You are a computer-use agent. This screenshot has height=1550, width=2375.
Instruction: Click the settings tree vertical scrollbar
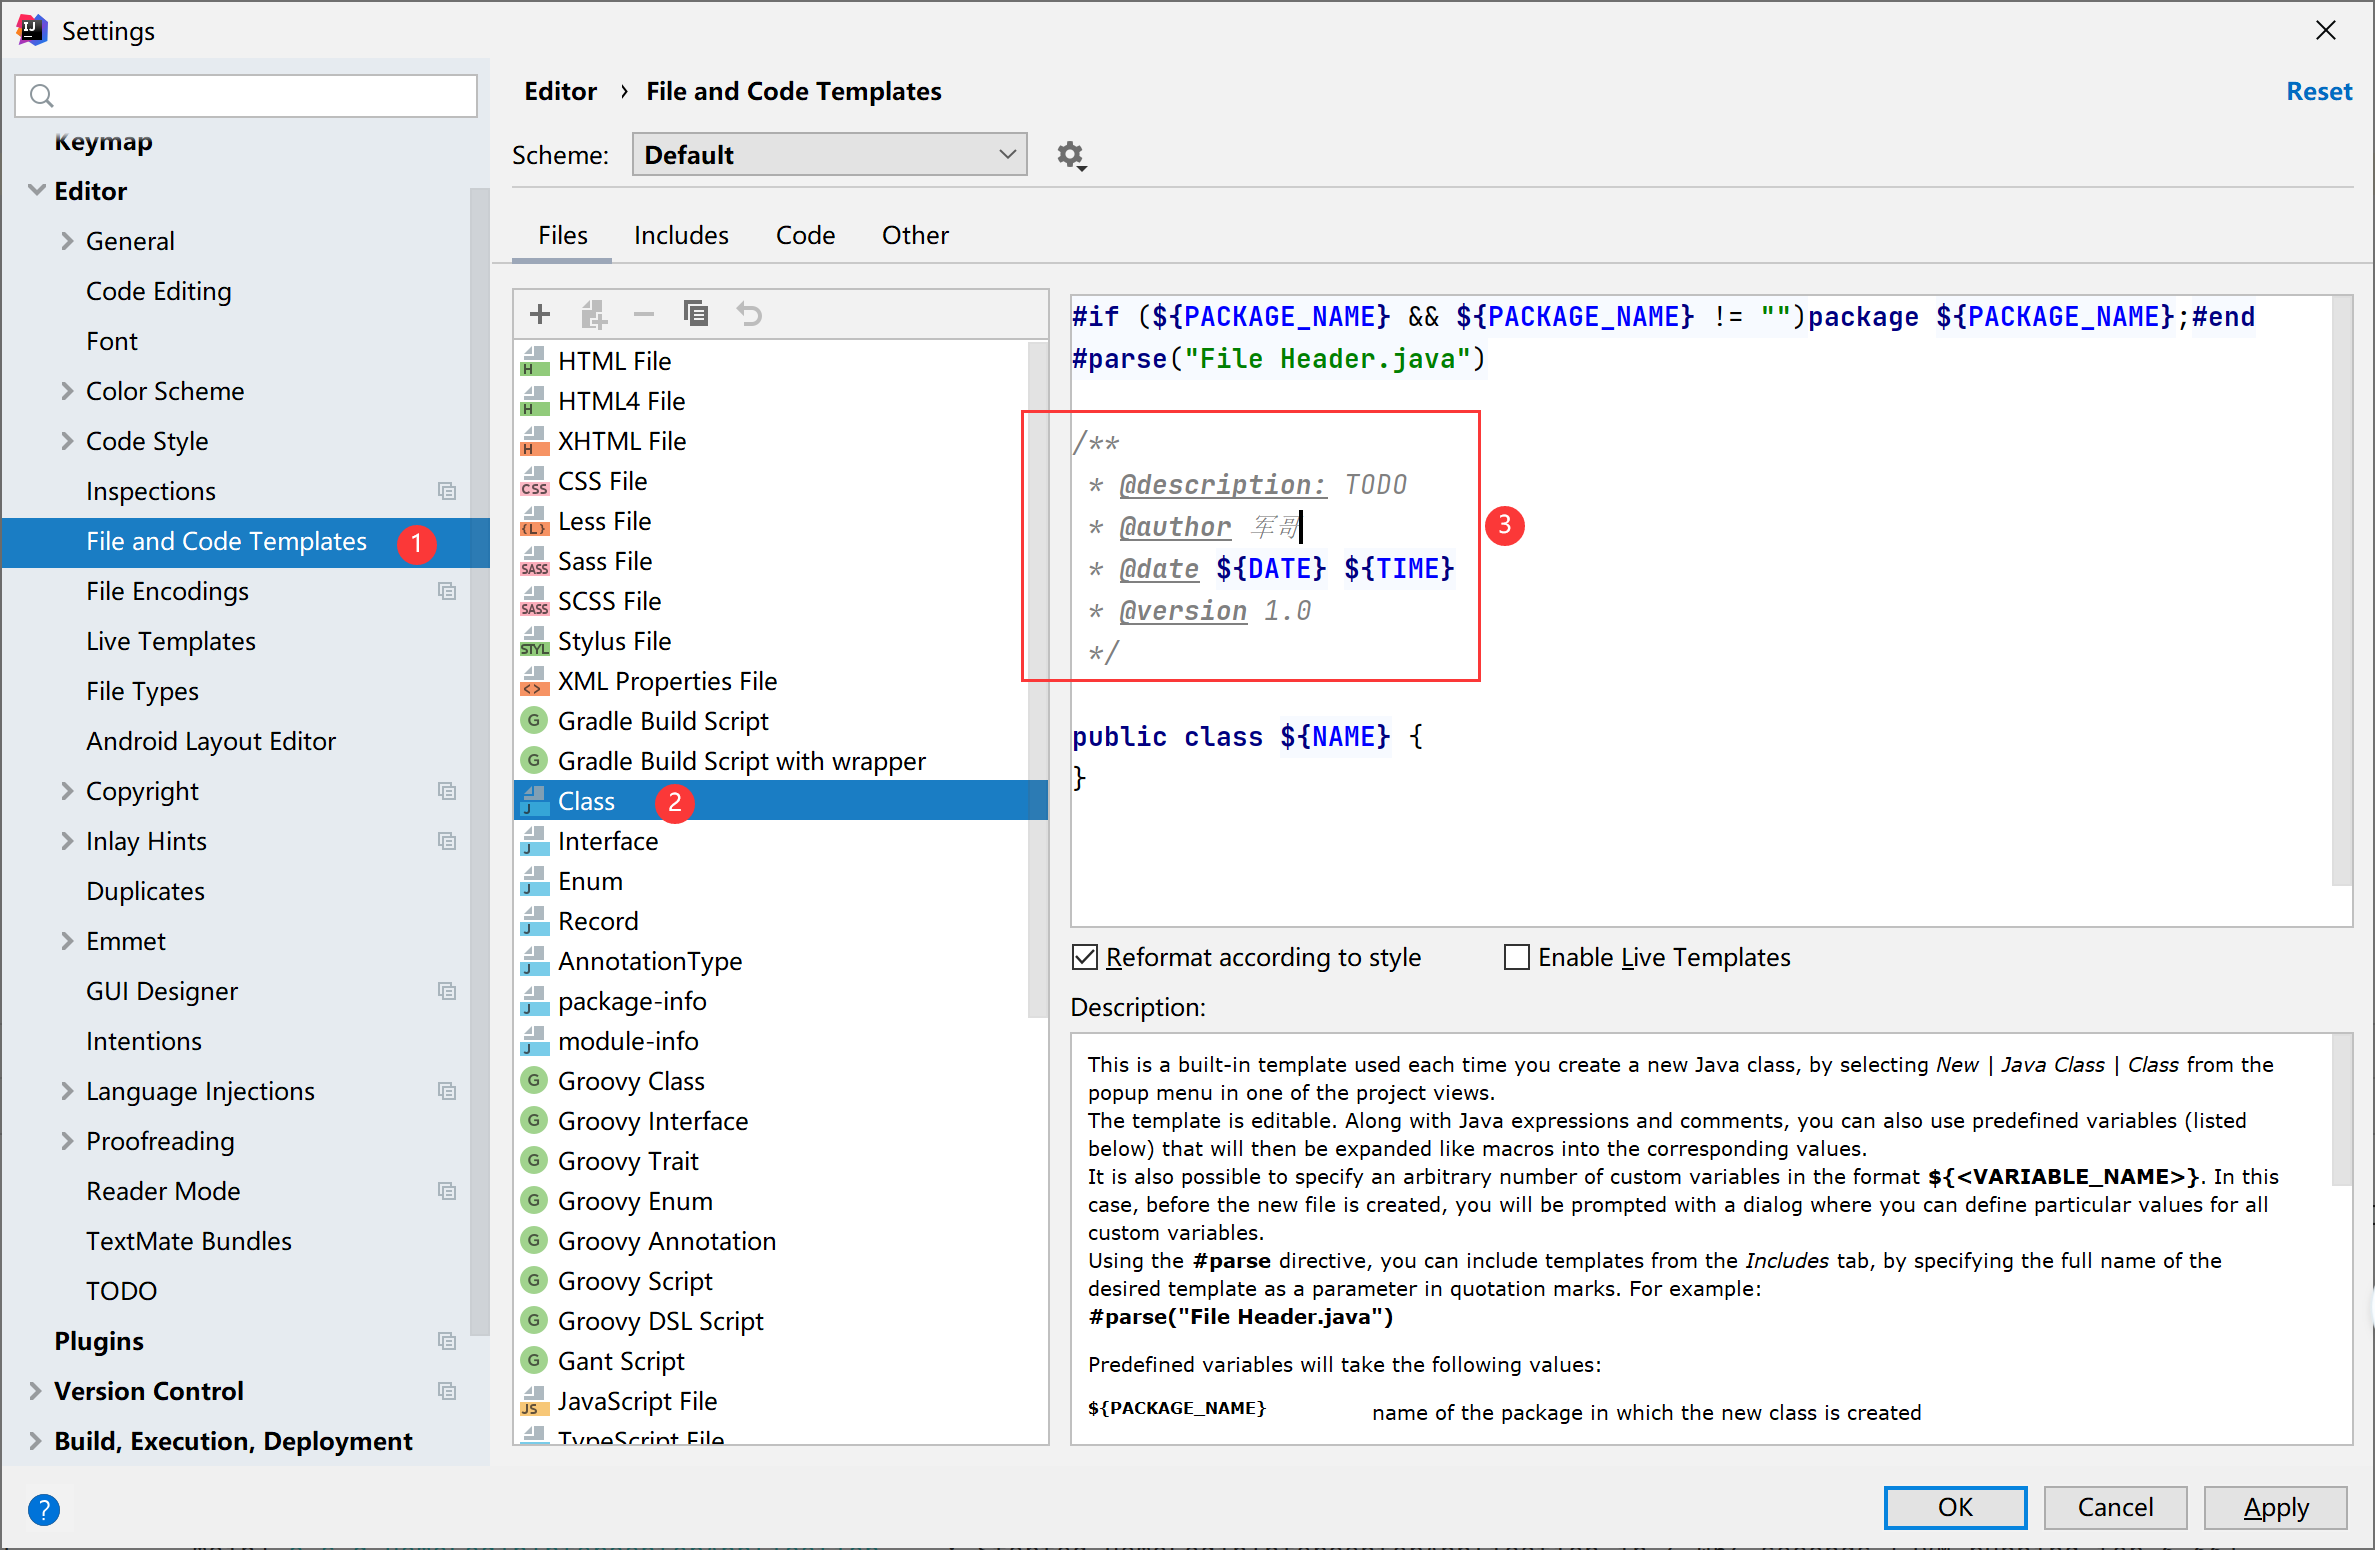click(x=479, y=760)
